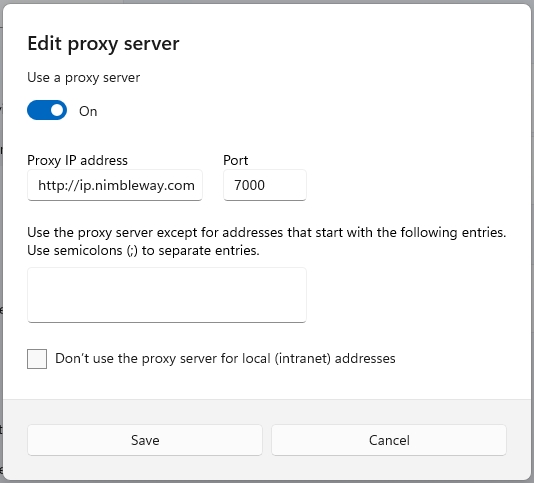The image size is (534, 483).
Task: Click the gray footer area between buttons
Action: pyautogui.click(x=267, y=440)
